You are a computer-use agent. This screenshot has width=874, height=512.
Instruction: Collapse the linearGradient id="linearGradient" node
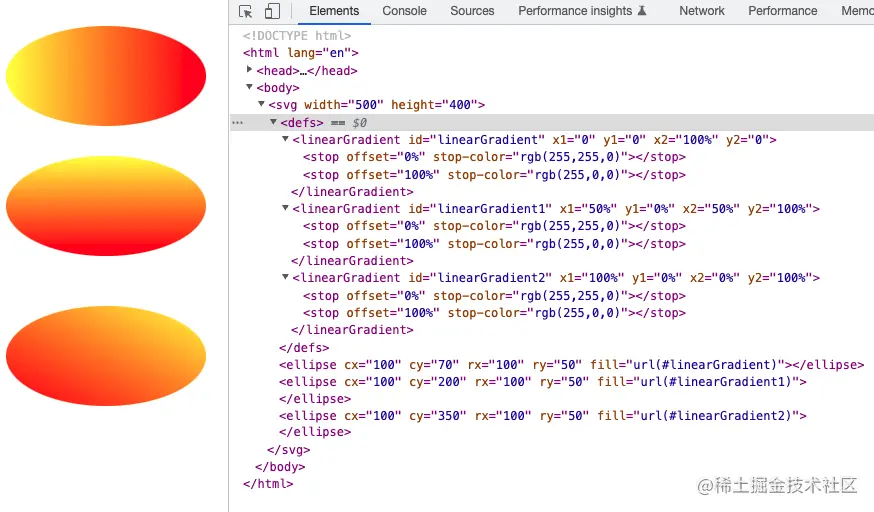pos(285,139)
